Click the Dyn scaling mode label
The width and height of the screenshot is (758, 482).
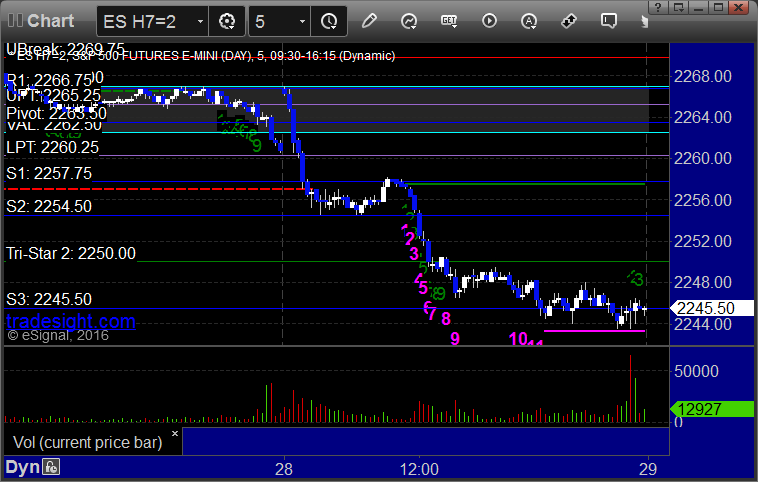pyautogui.click(x=22, y=467)
